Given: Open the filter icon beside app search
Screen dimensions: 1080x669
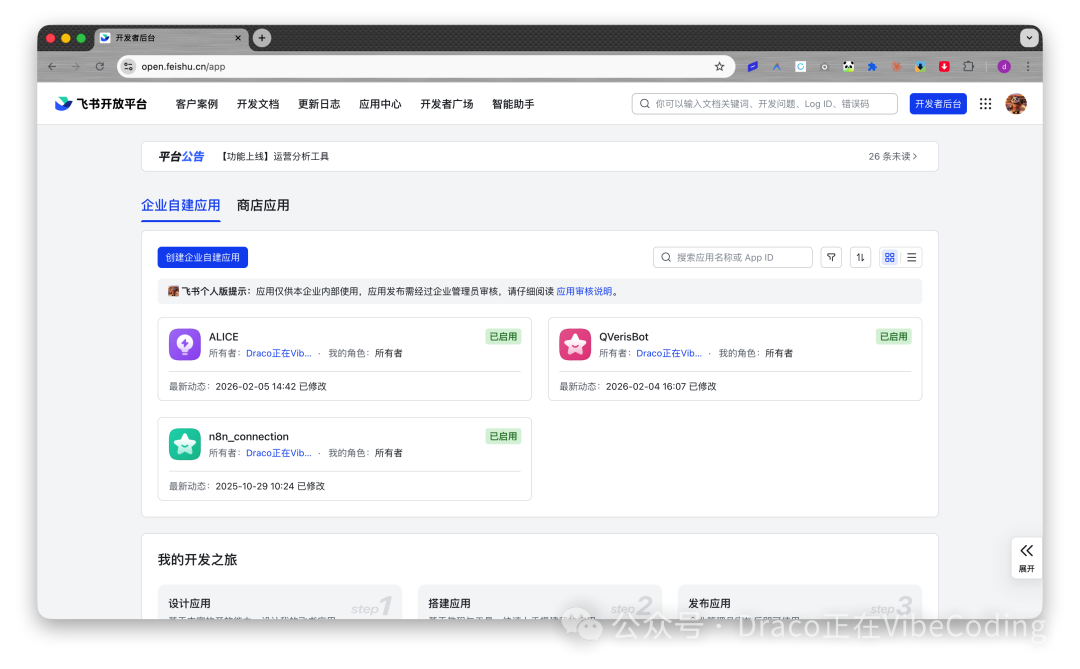Looking at the screenshot, I should coord(831,257).
